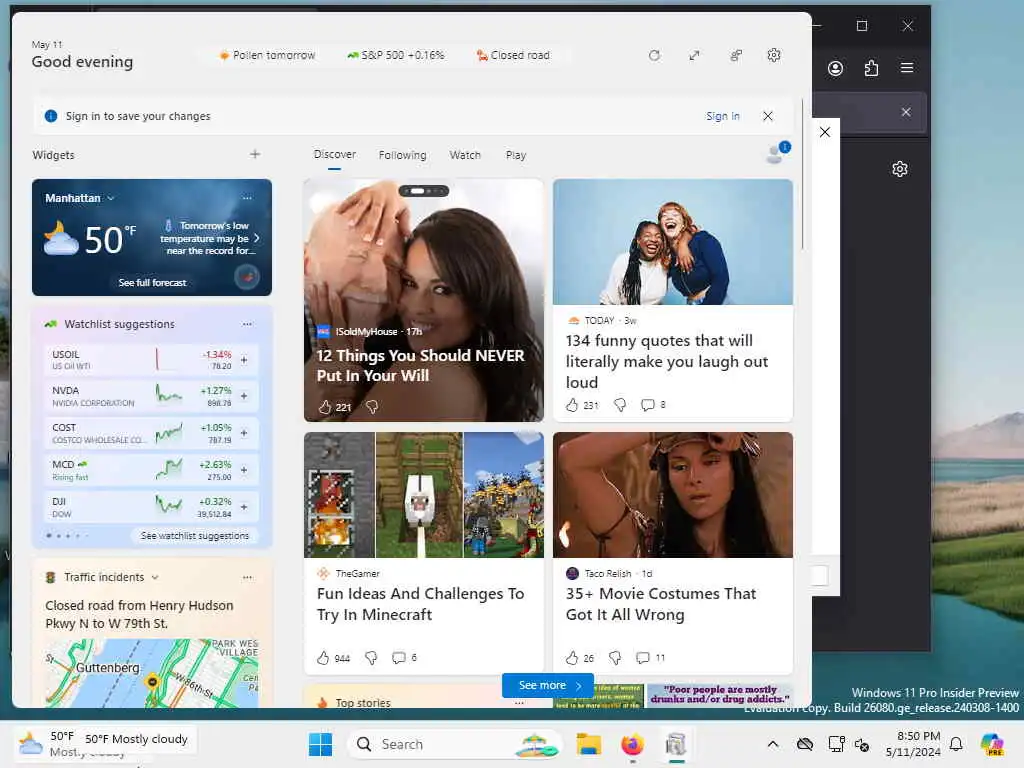Open Traffic incidents more options

coord(247,577)
